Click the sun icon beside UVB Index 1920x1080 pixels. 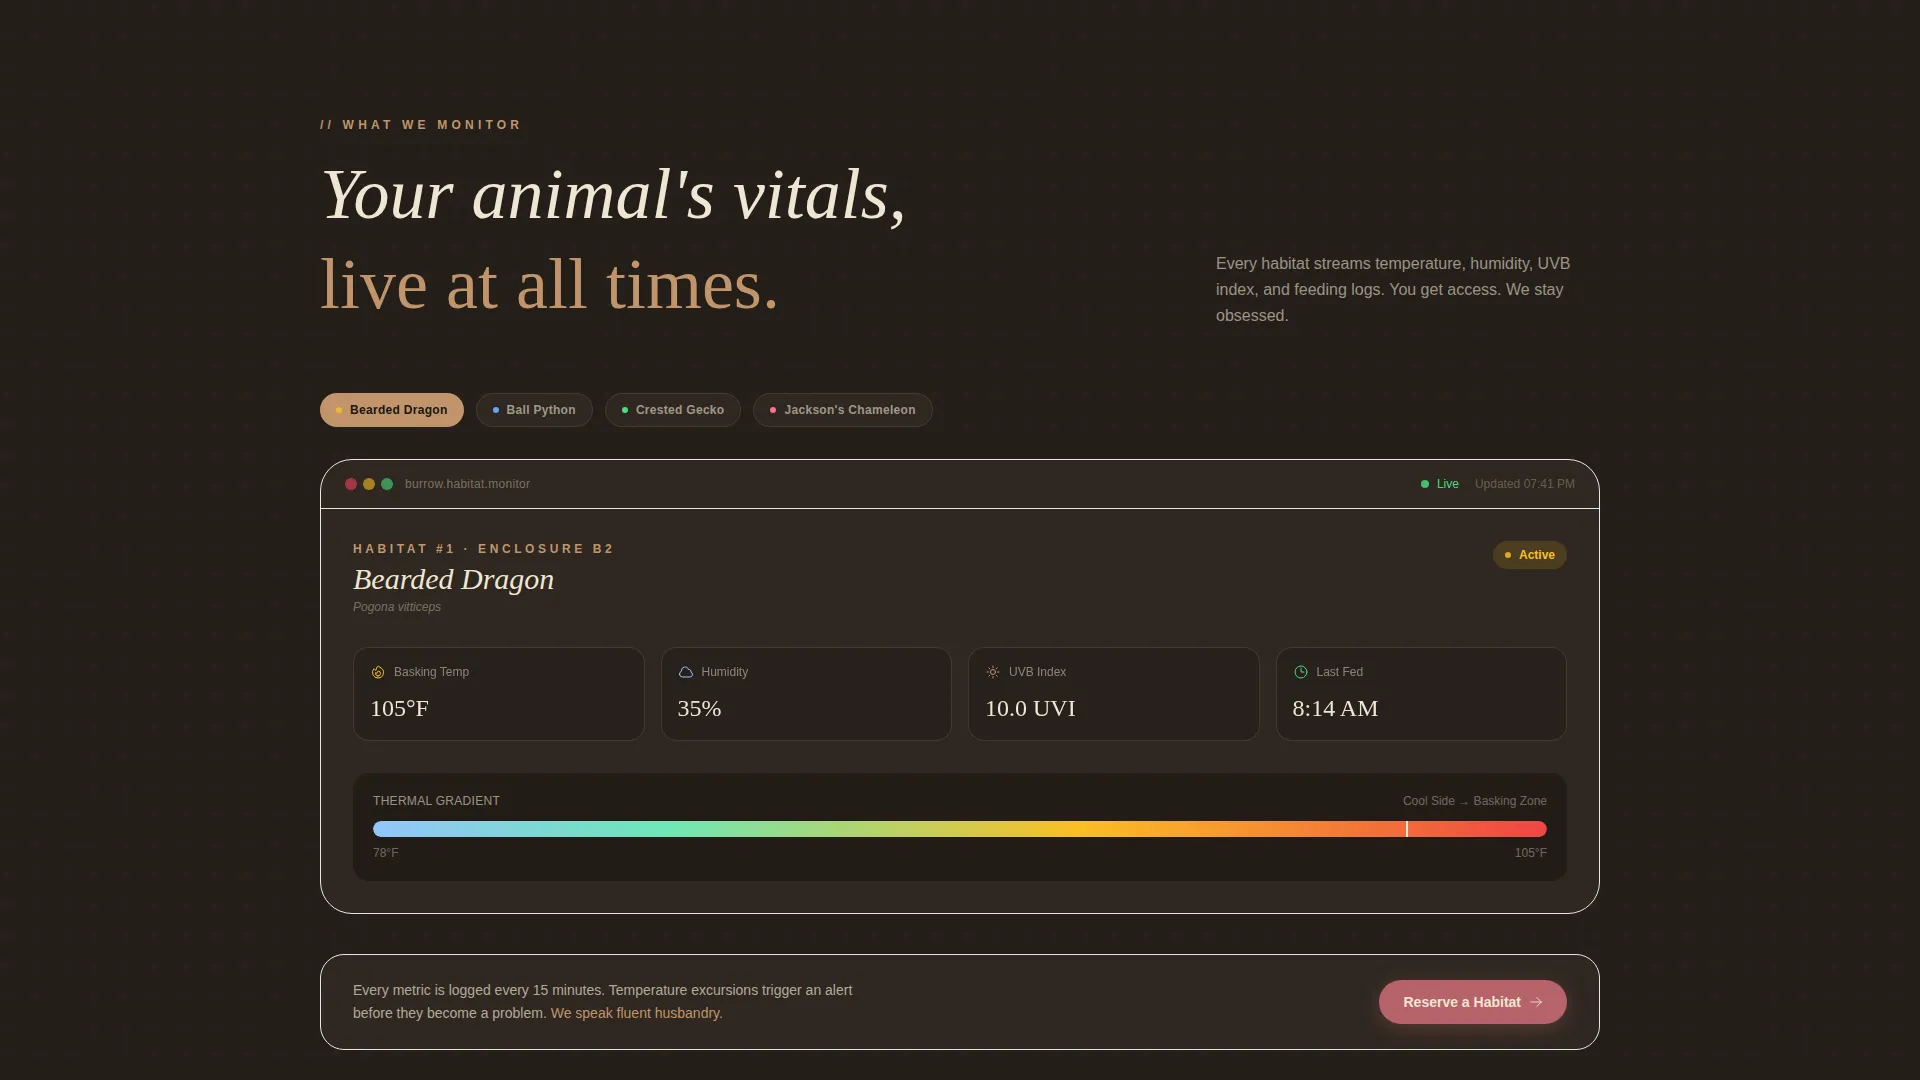tap(993, 672)
